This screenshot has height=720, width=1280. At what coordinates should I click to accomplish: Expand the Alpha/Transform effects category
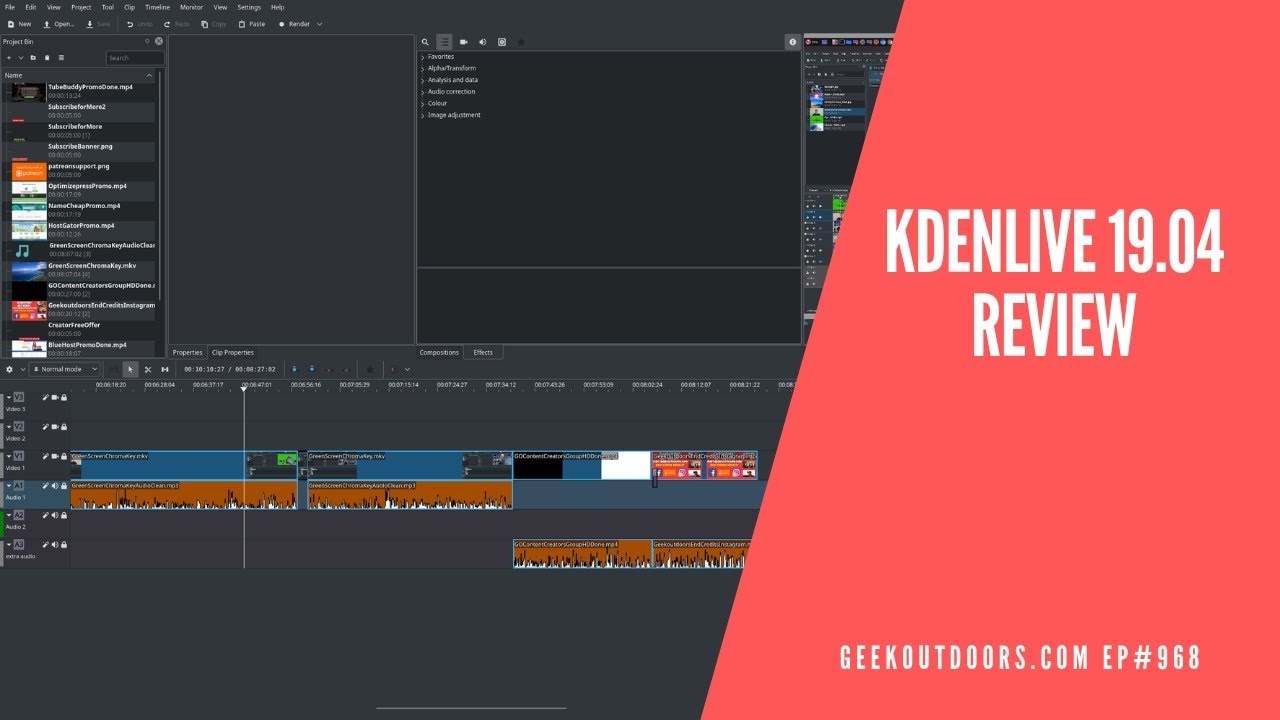(x=423, y=69)
